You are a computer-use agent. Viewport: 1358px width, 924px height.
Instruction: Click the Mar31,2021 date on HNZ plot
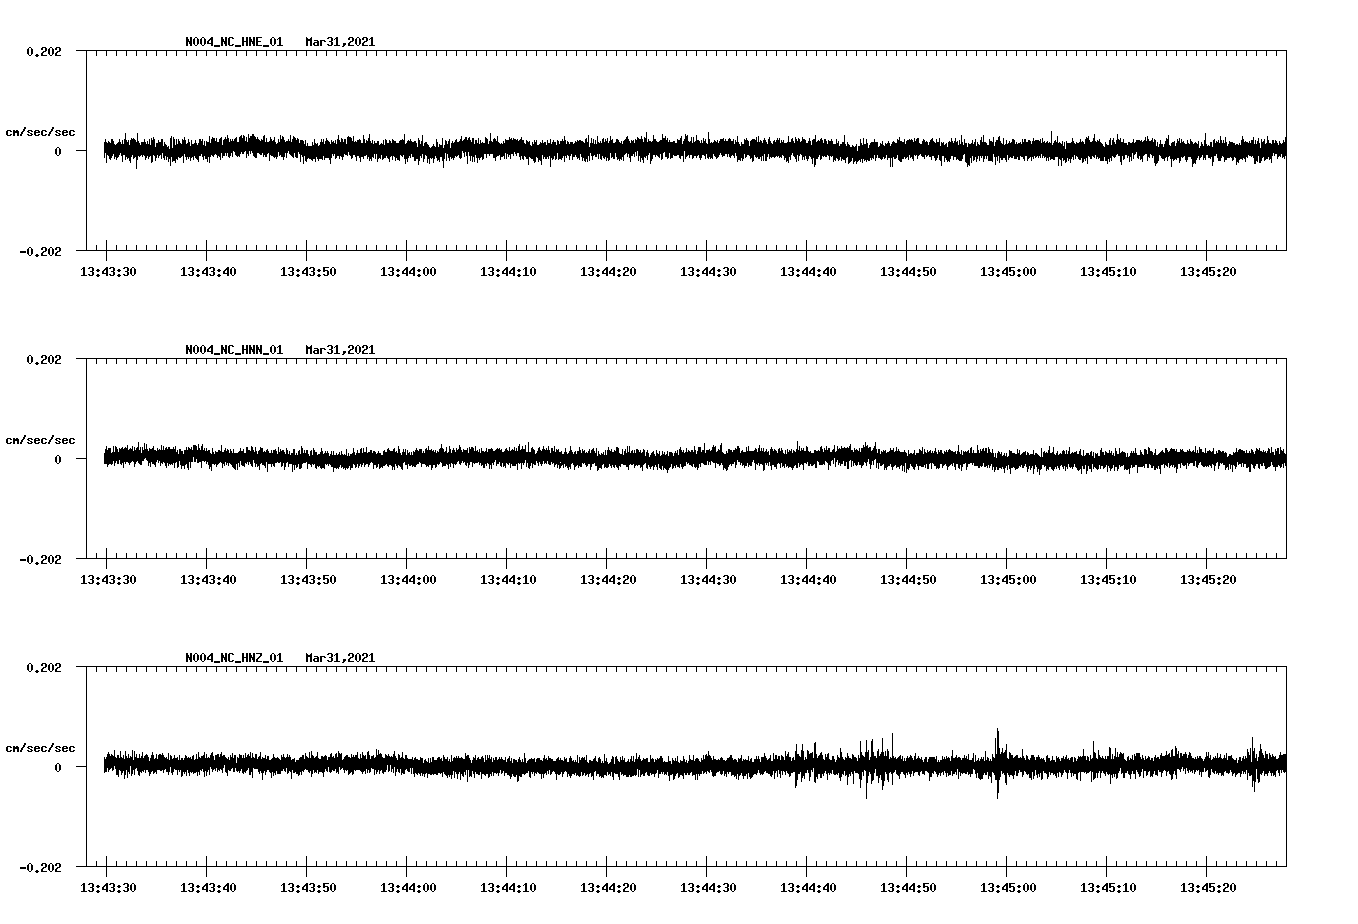pos(340,657)
